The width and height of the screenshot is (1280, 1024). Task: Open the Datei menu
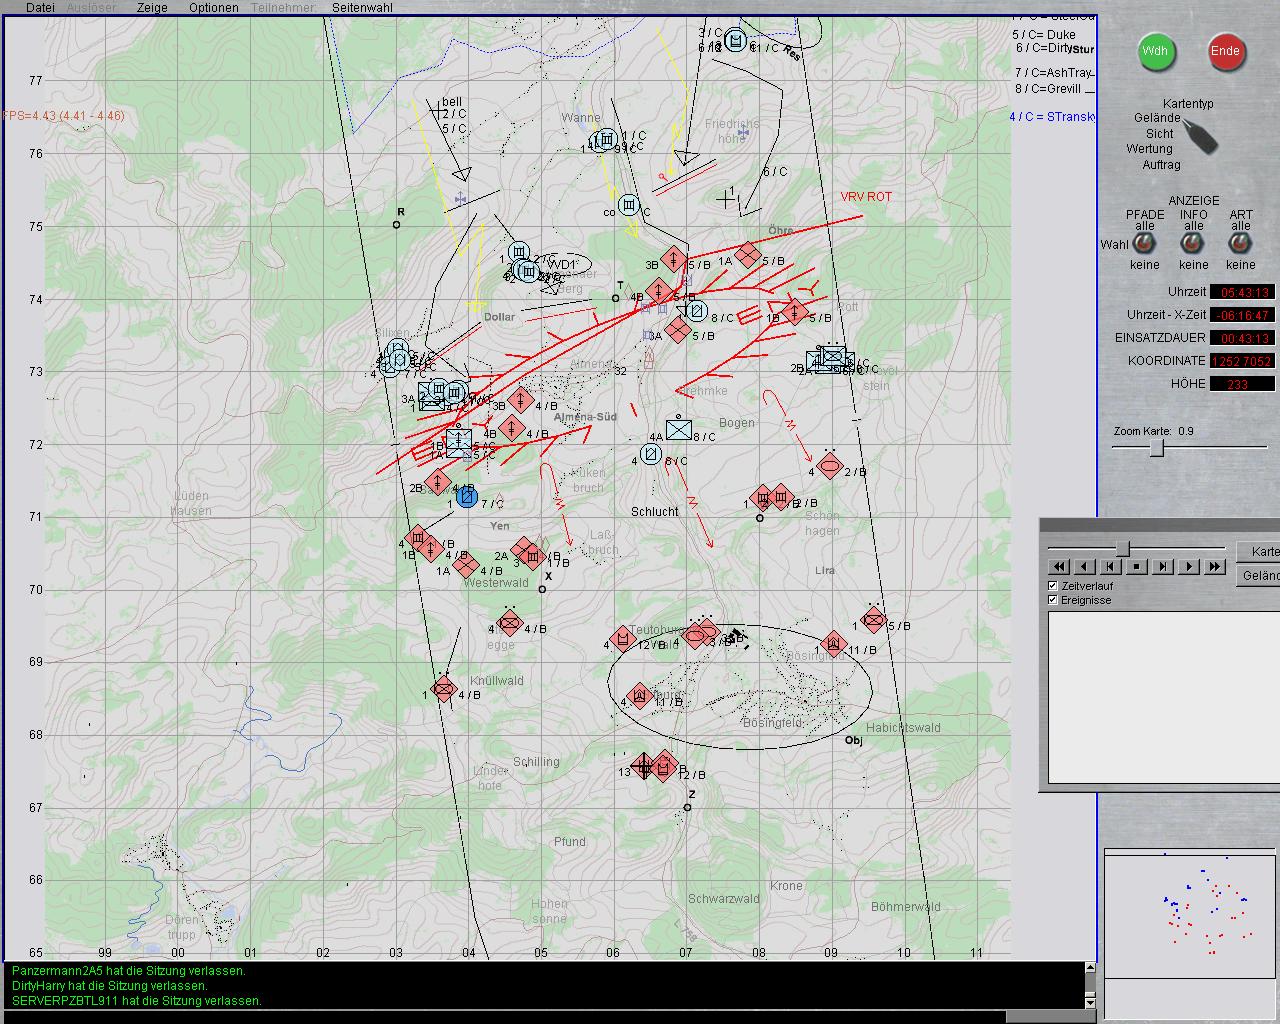[x=40, y=8]
